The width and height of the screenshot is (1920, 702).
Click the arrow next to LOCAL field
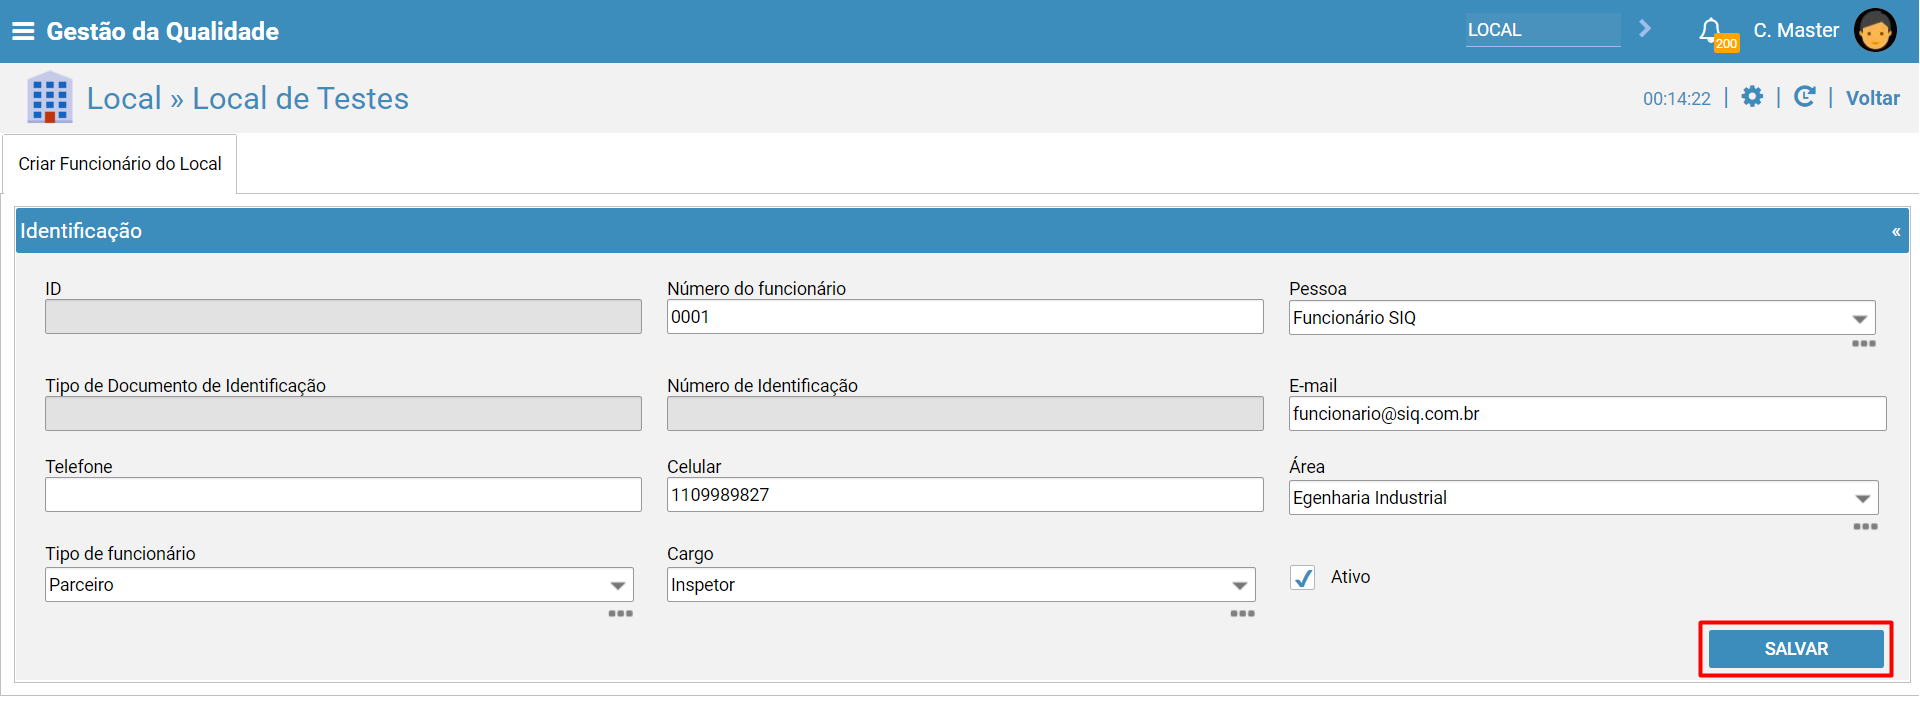pyautogui.click(x=1645, y=29)
